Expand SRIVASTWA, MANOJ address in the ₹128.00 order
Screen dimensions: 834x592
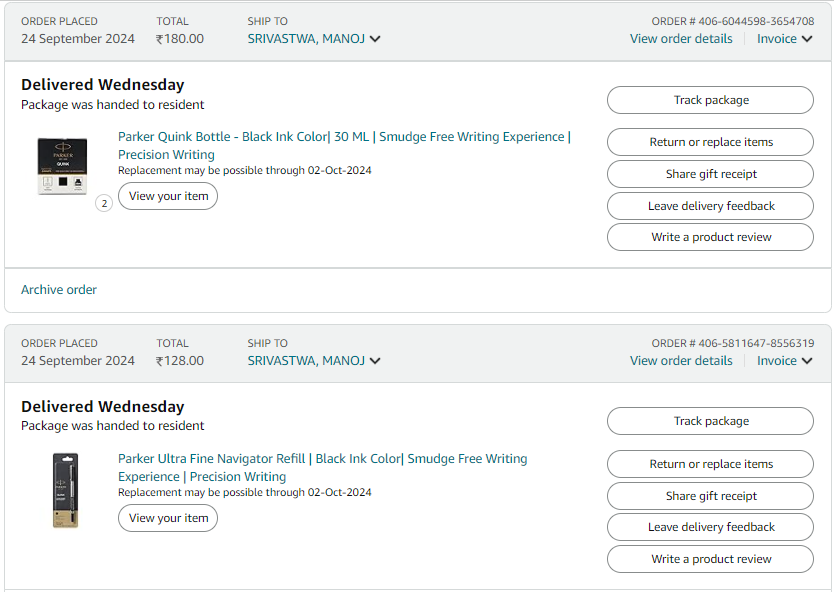pos(314,361)
